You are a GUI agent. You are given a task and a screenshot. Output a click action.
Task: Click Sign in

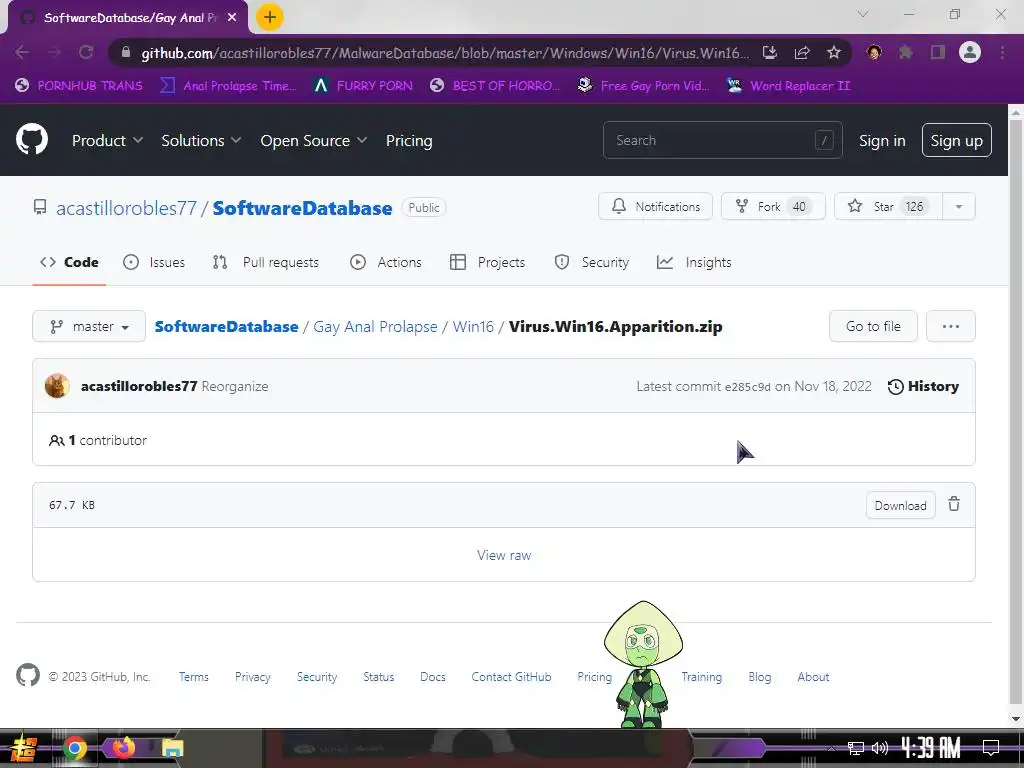[882, 140]
